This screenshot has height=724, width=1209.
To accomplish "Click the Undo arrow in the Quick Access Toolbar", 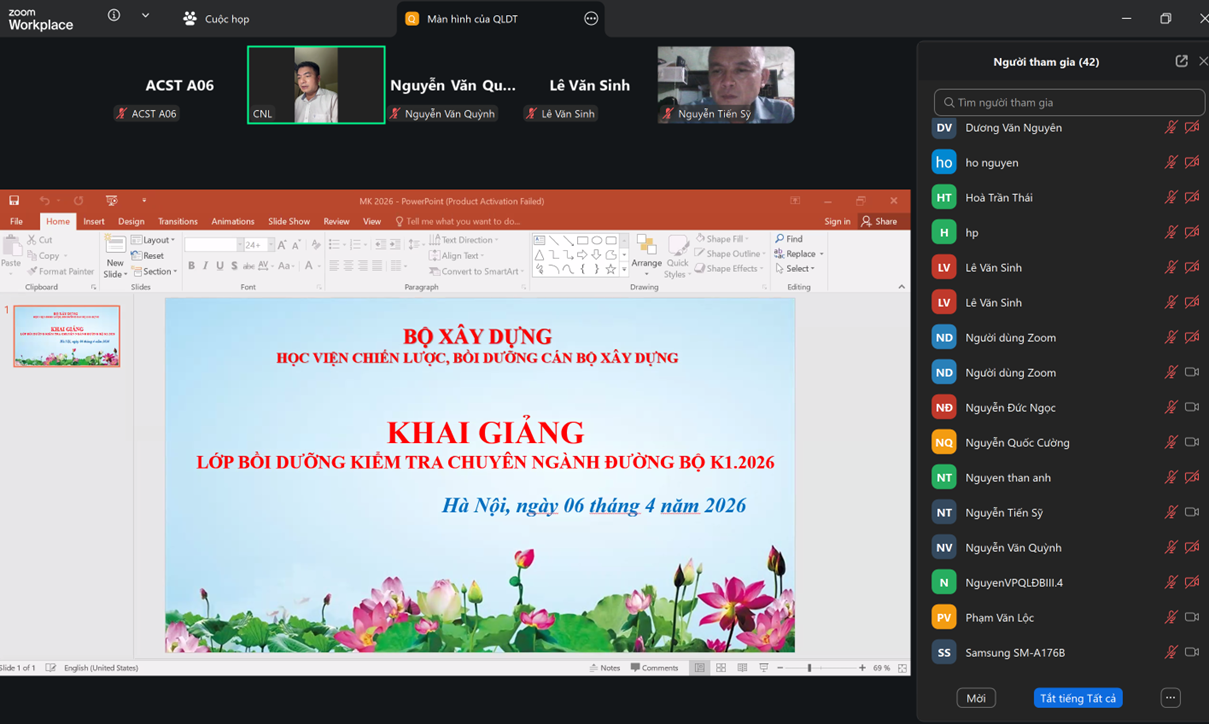I will (44, 201).
